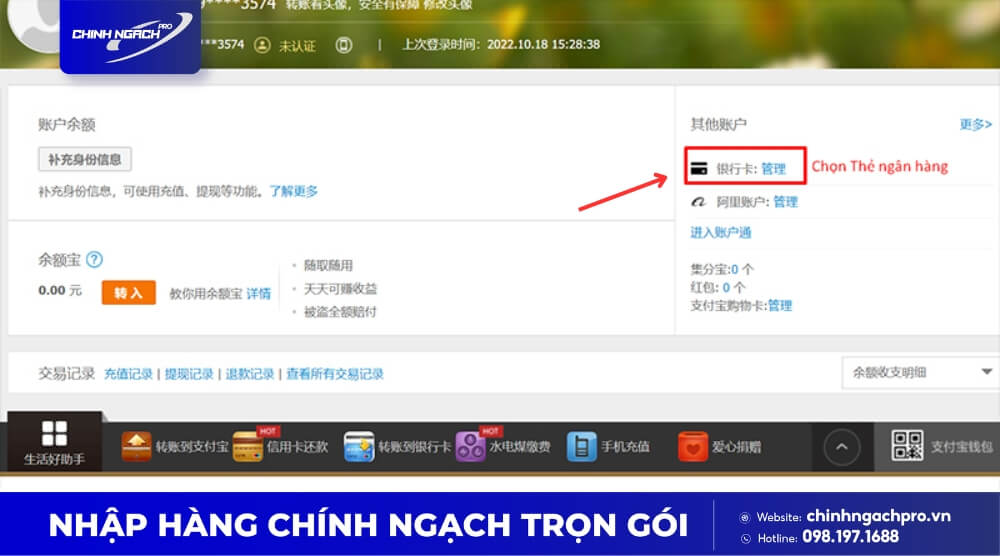Click the 天天可赚收益 bullet text
This screenshot has width=1000, height=556.
(x=341, y=289)
